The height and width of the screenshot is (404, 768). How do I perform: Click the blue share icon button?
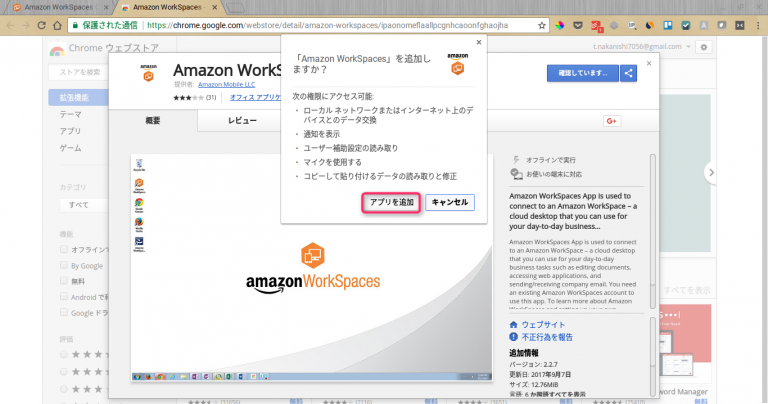628,73
